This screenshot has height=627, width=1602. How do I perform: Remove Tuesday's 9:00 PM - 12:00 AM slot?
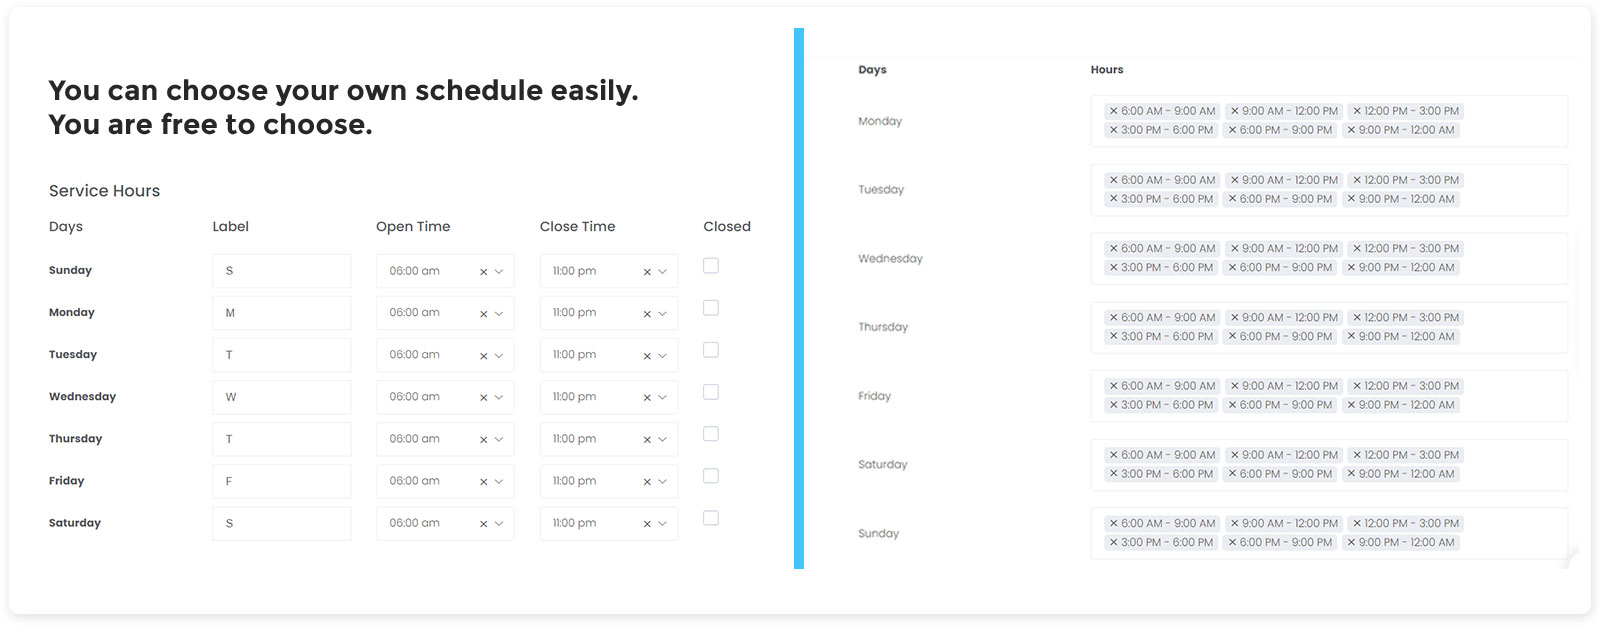(x=1351, y=199)
